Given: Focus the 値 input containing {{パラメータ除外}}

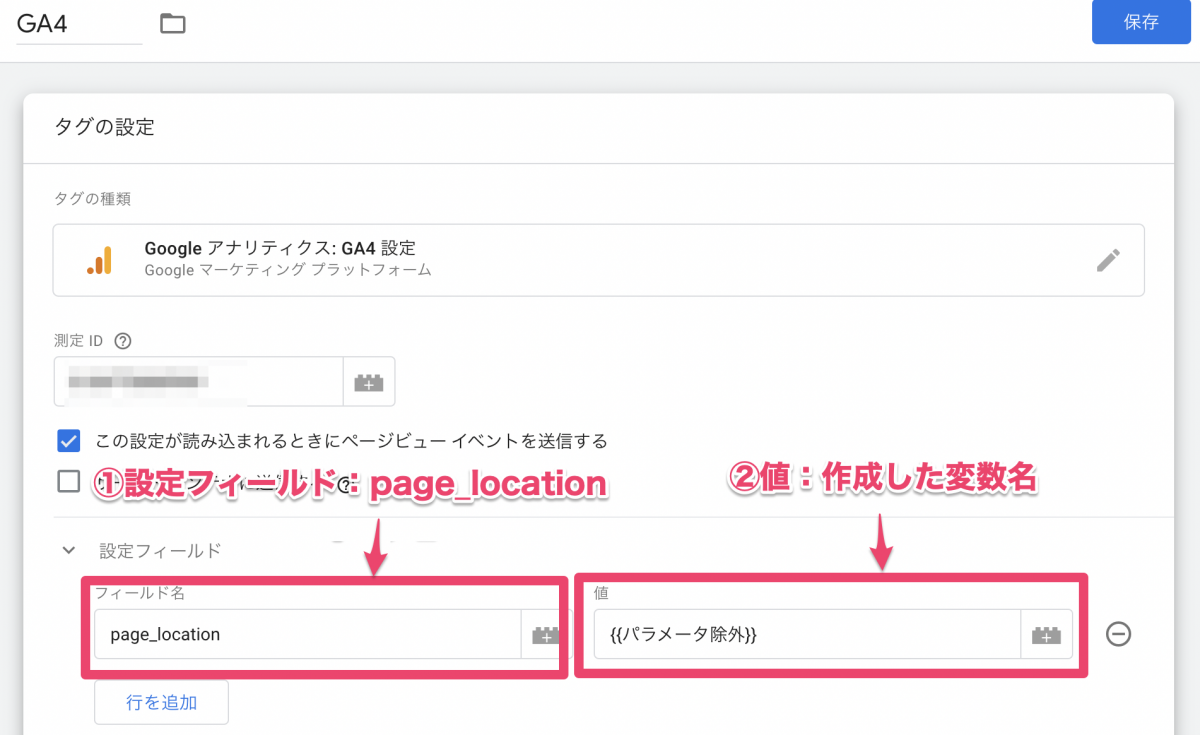Looking at the screenshot, I should tap(806, 634).
